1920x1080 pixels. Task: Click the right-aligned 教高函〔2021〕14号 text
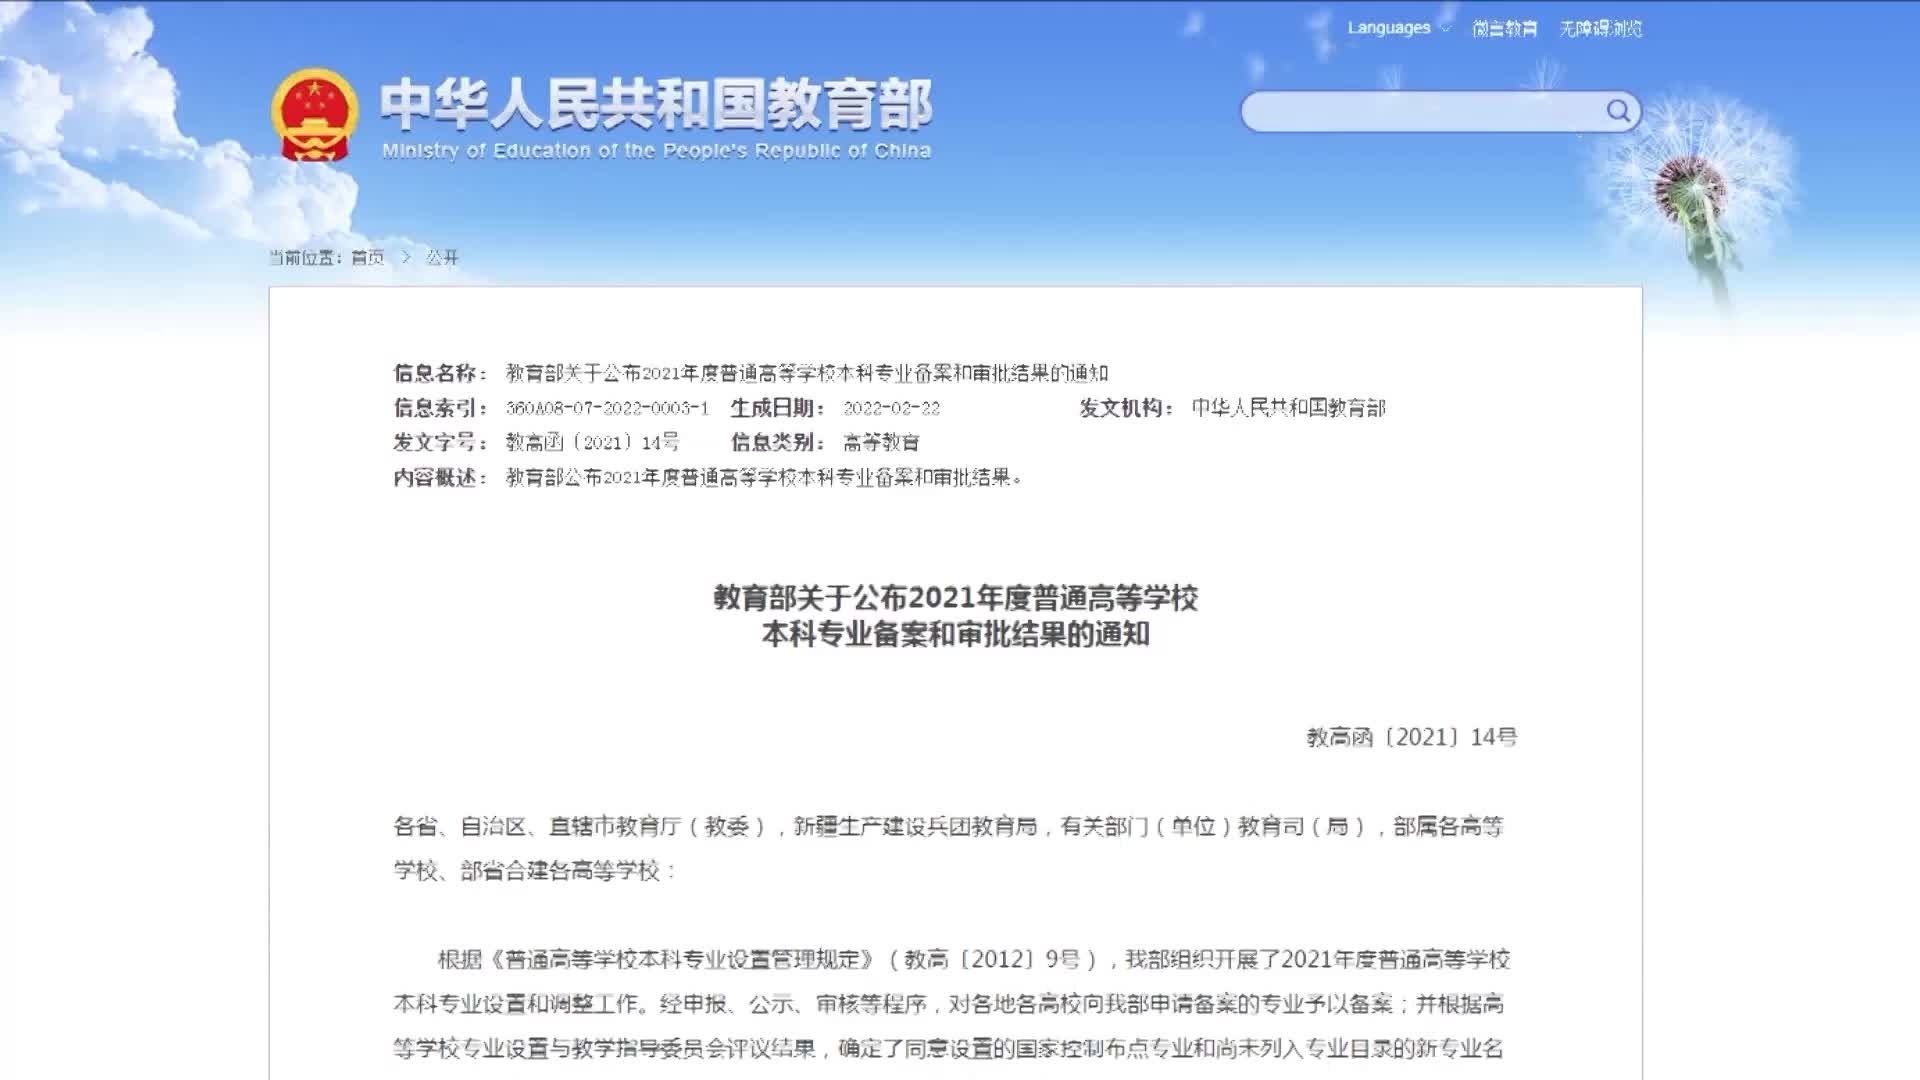click(x=1411, y=737)
